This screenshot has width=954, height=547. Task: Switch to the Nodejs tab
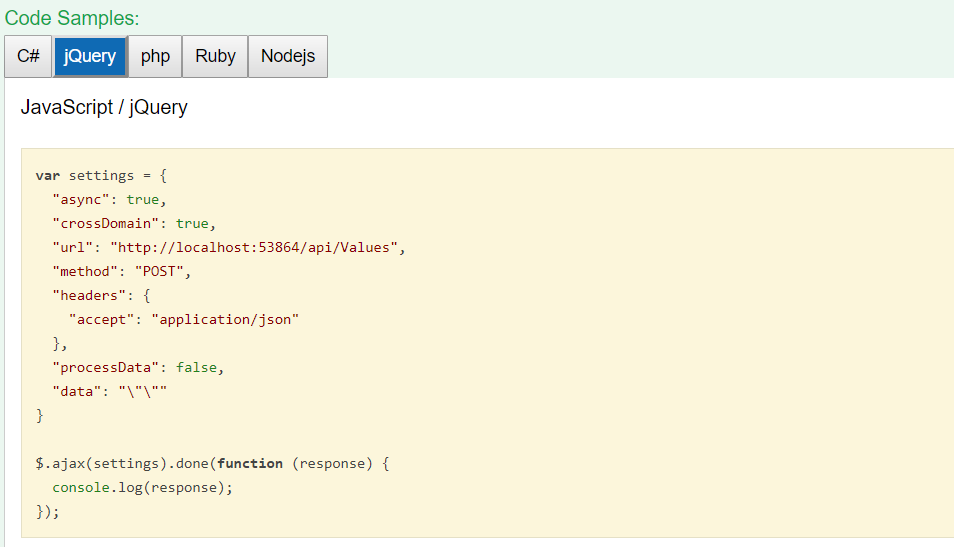[288, 56]
